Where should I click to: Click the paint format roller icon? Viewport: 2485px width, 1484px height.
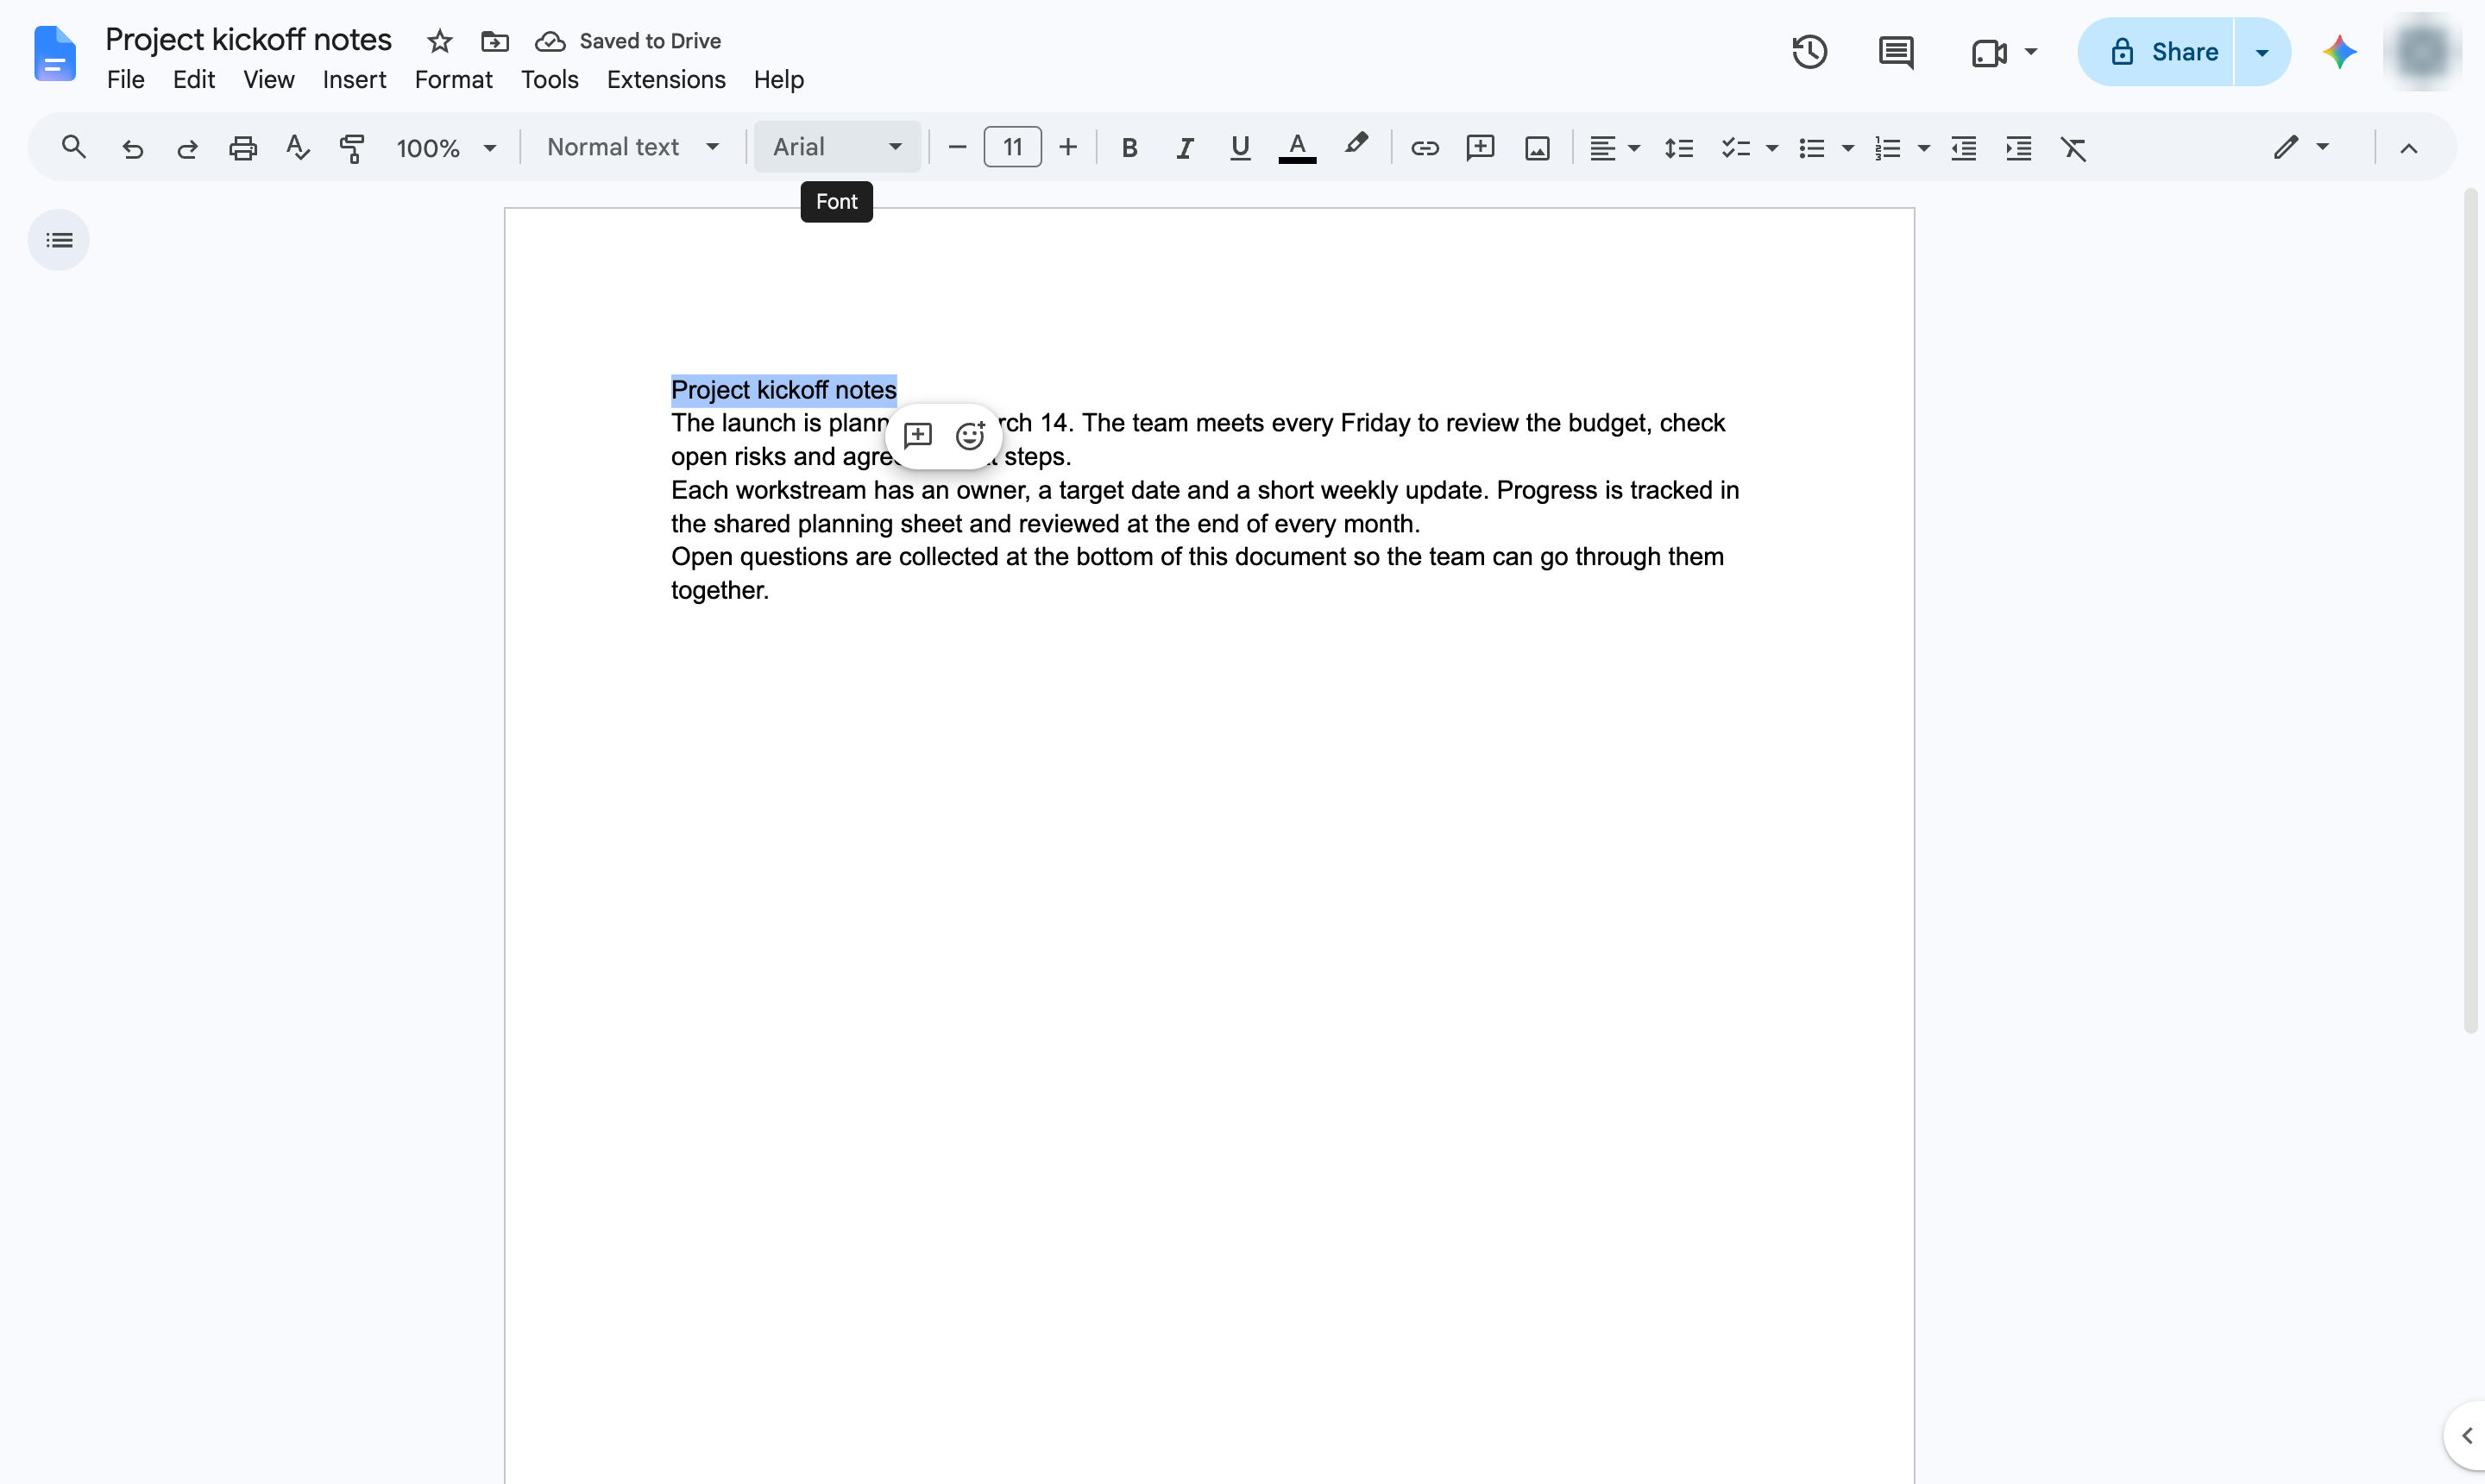(352, 148)
